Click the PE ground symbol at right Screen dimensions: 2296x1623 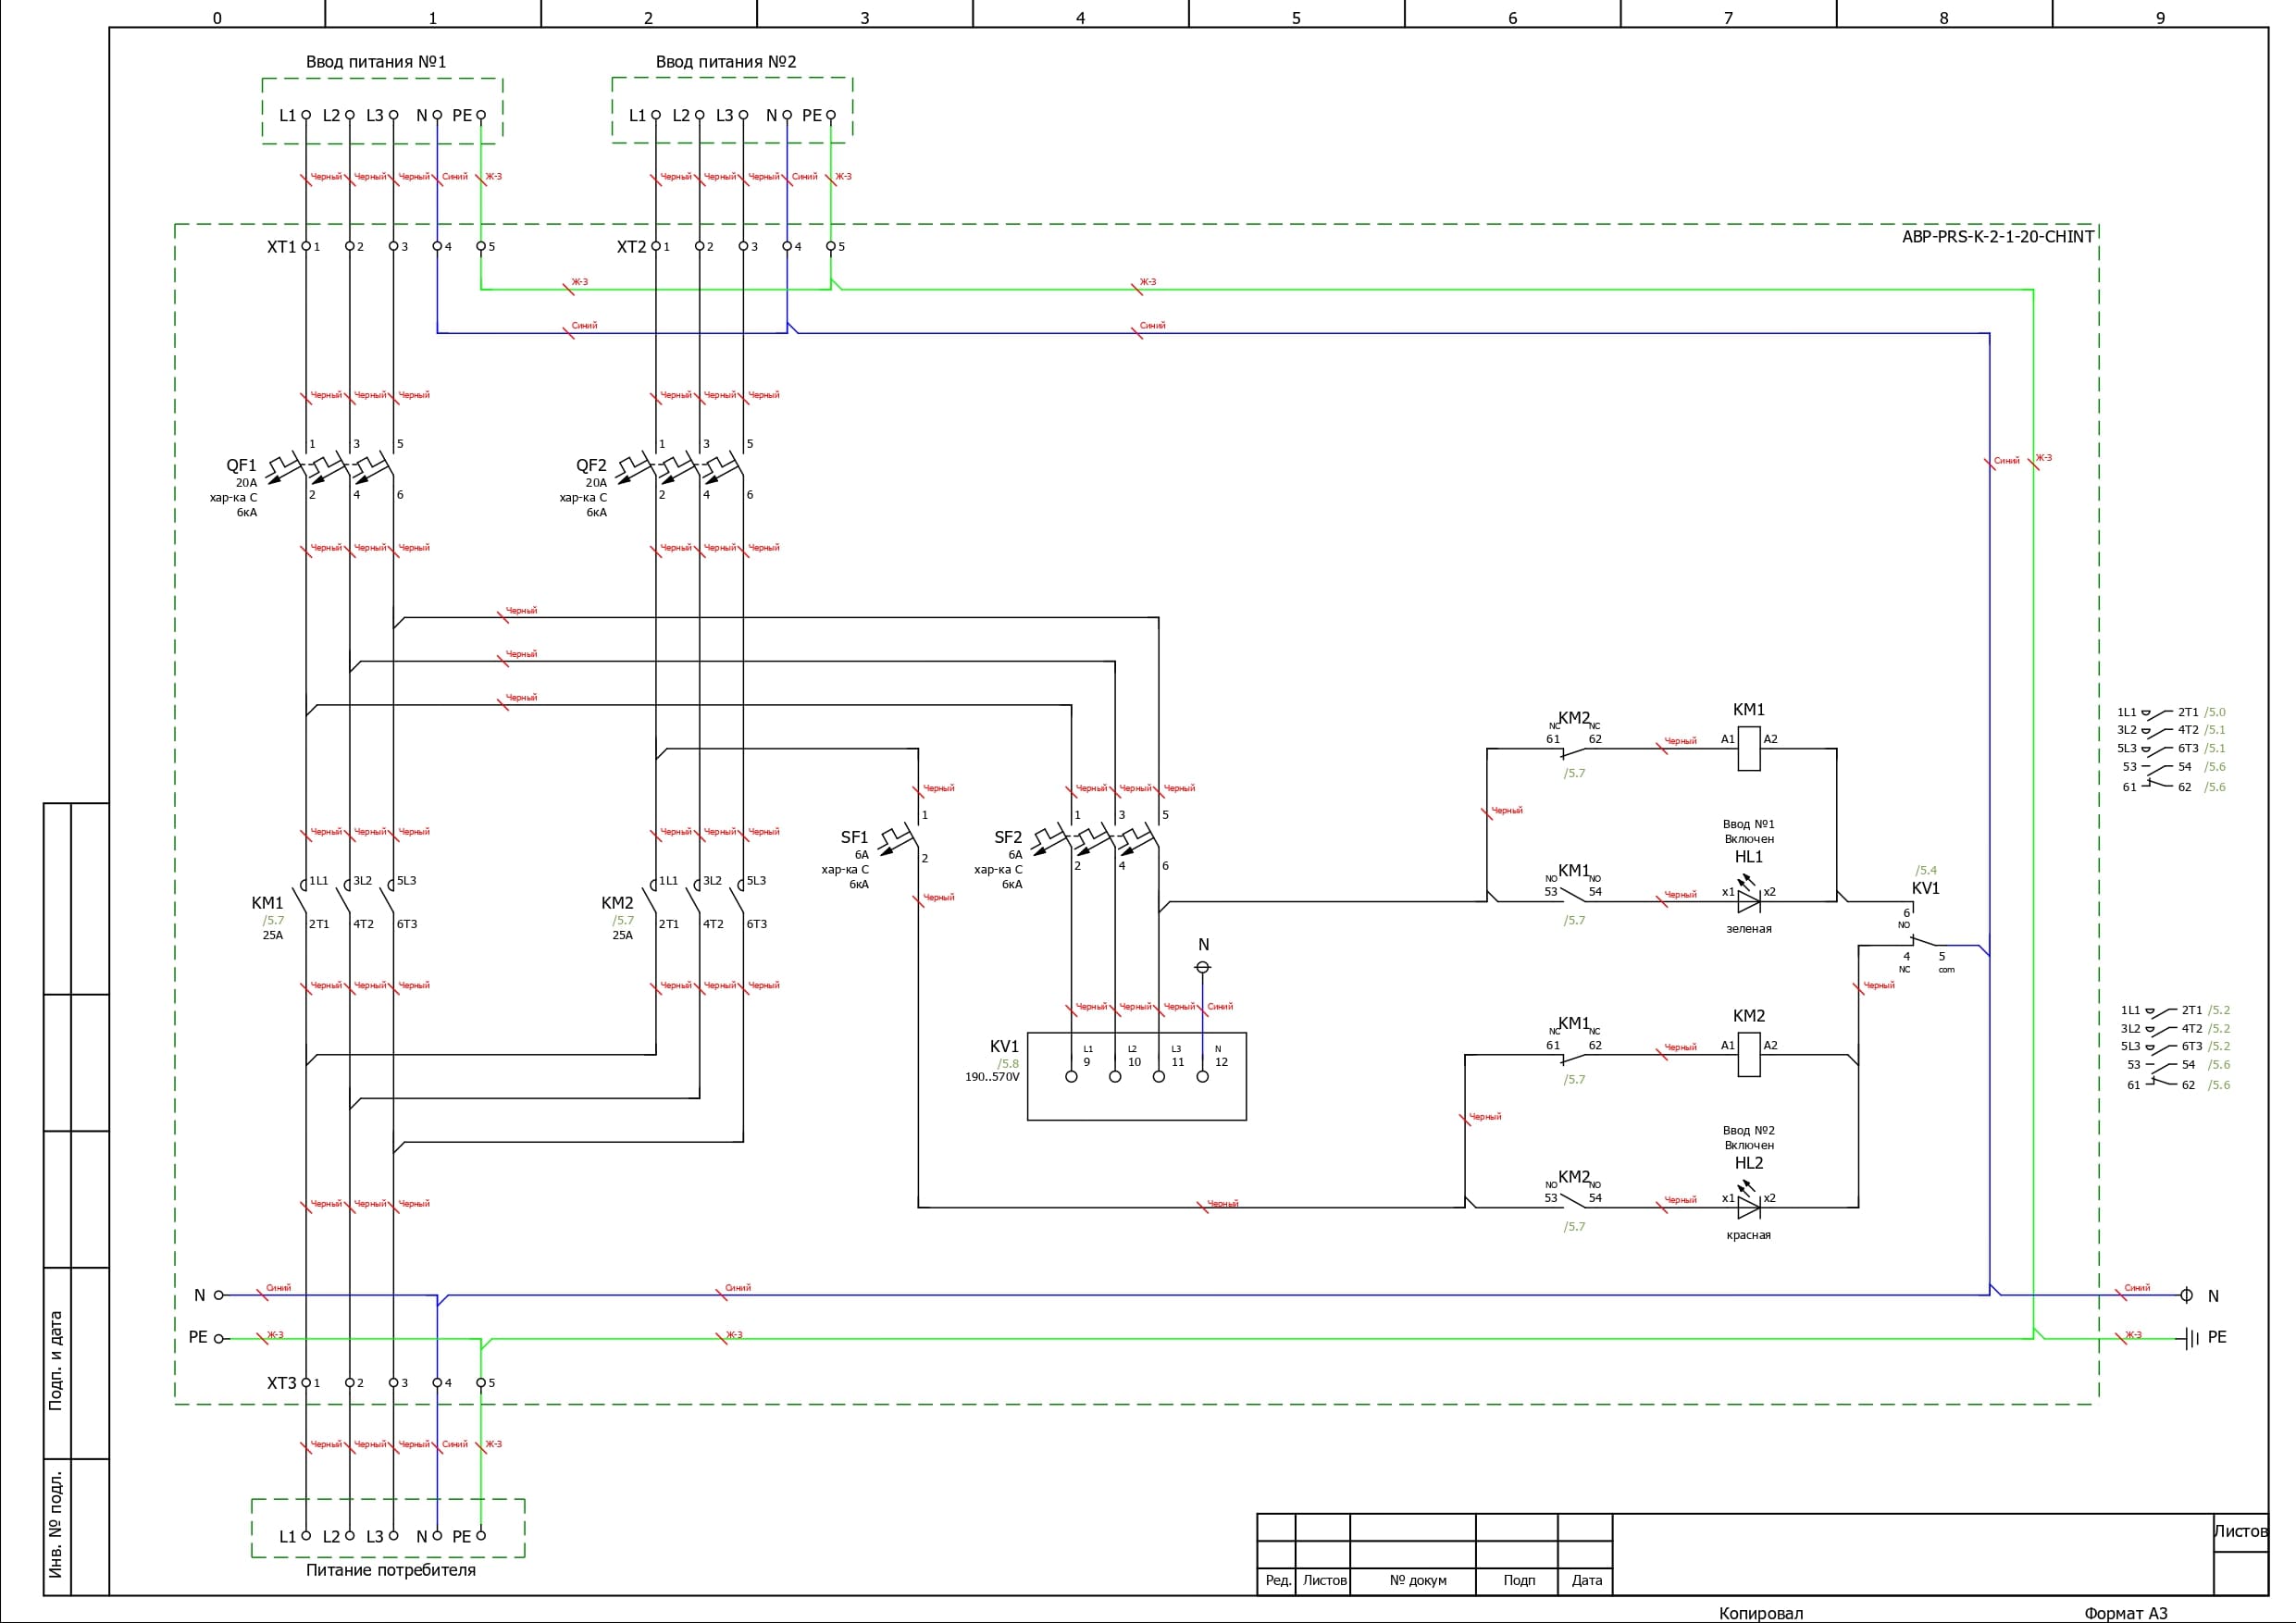coord(2192,1338)
